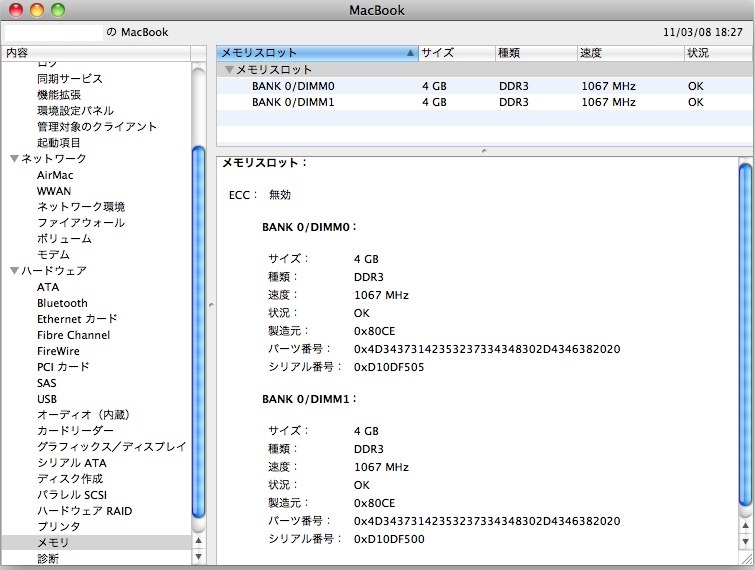Open FireWire hardware item
The image size is (755, 570).
click(x=58, y=350)
